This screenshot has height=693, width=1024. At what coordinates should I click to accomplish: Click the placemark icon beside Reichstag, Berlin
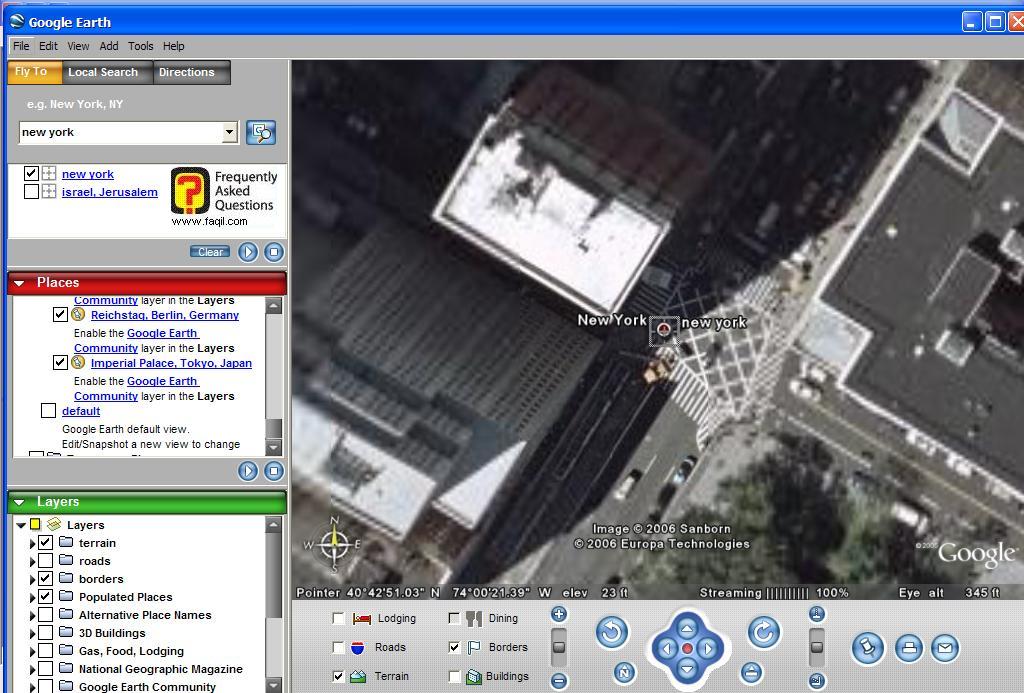click(78, 314)
